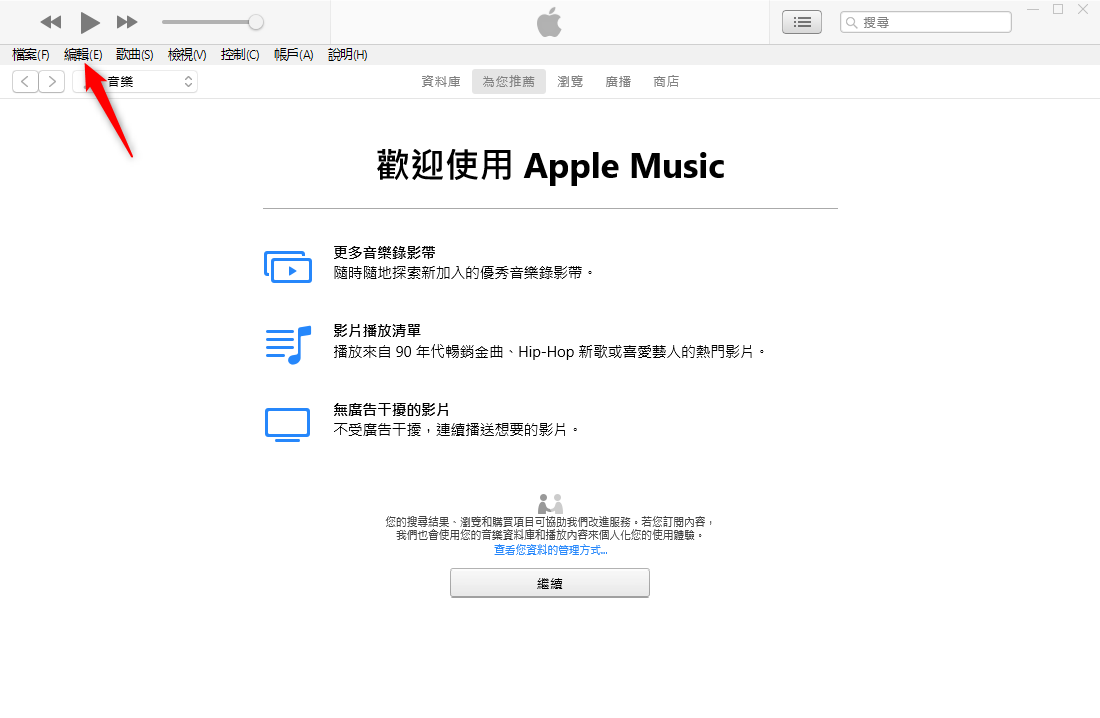This screenshot has height=718, width=1100.
Task: Minimize the iTunes window
Action: [1033, 9]
